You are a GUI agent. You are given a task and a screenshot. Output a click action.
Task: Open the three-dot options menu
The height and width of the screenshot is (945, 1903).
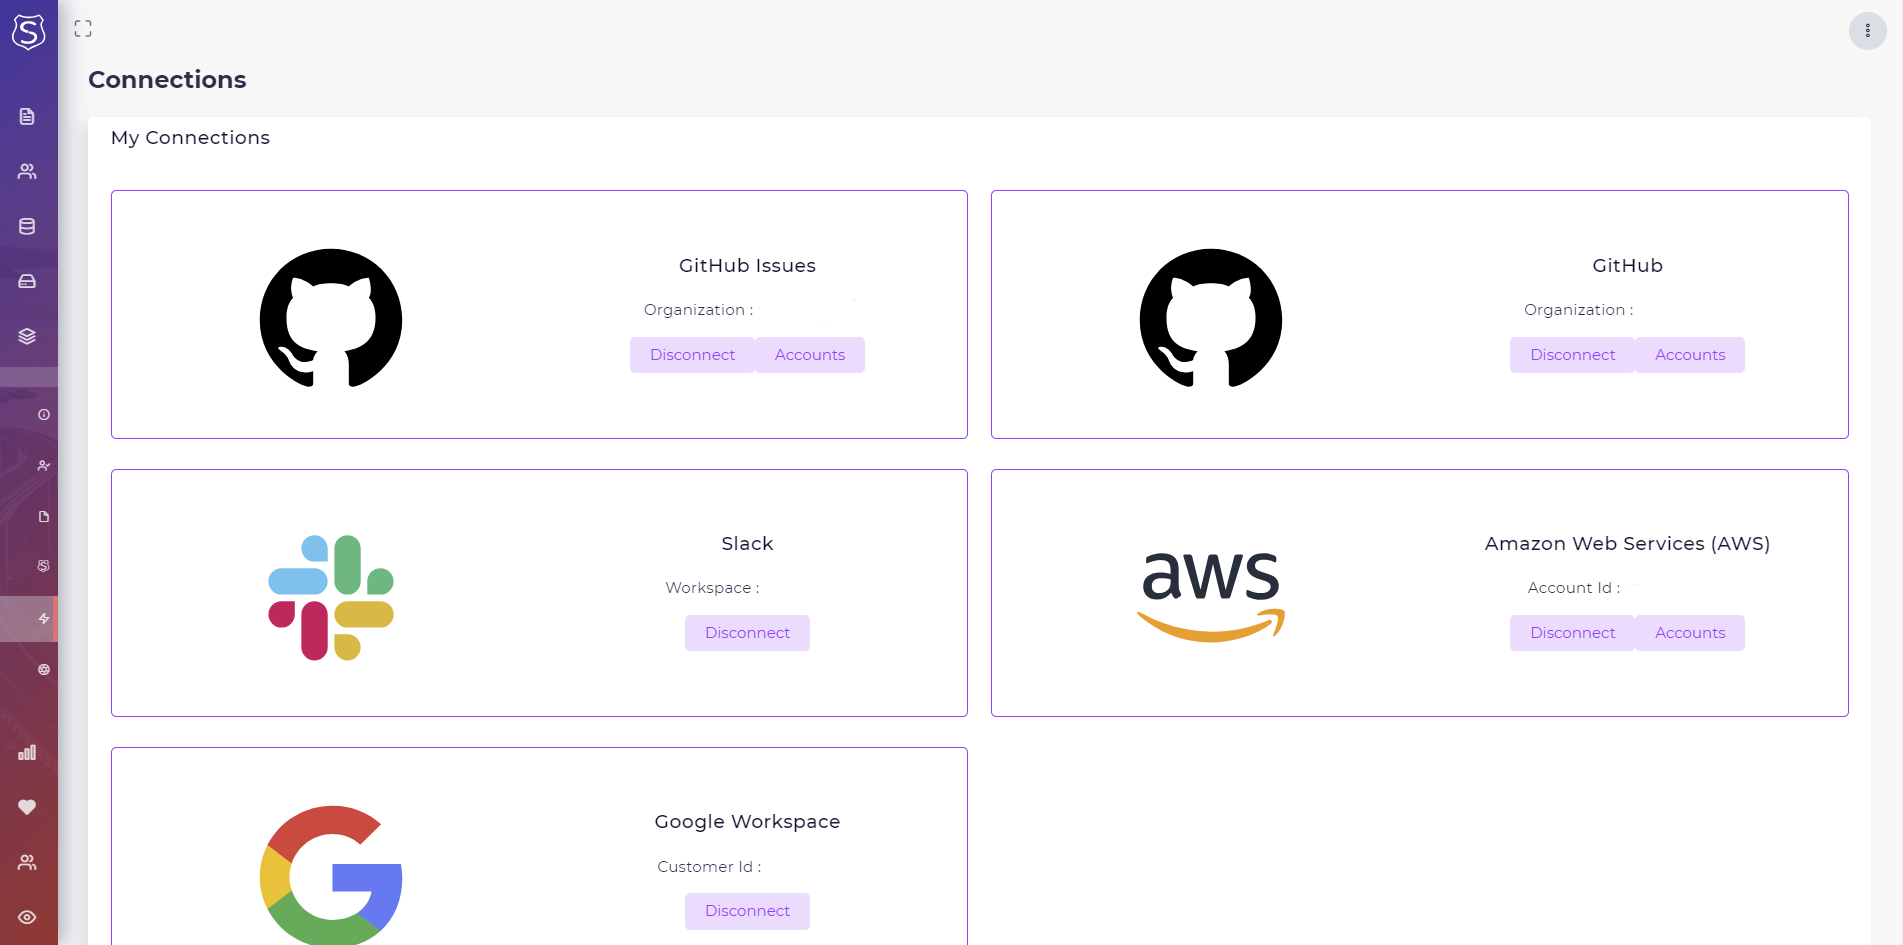[1867, 31]
